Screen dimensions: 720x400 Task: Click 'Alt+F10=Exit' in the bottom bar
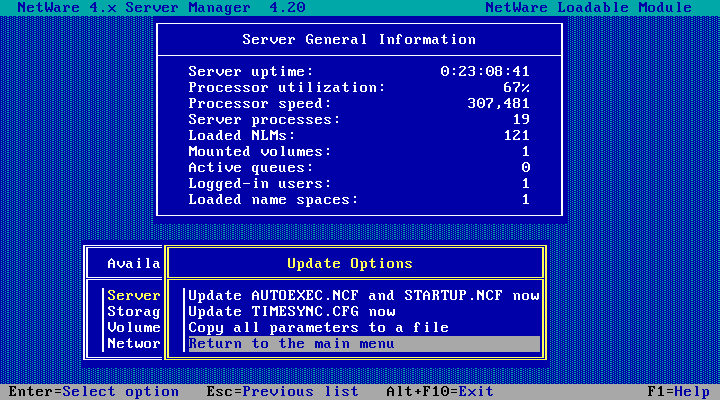440,391
